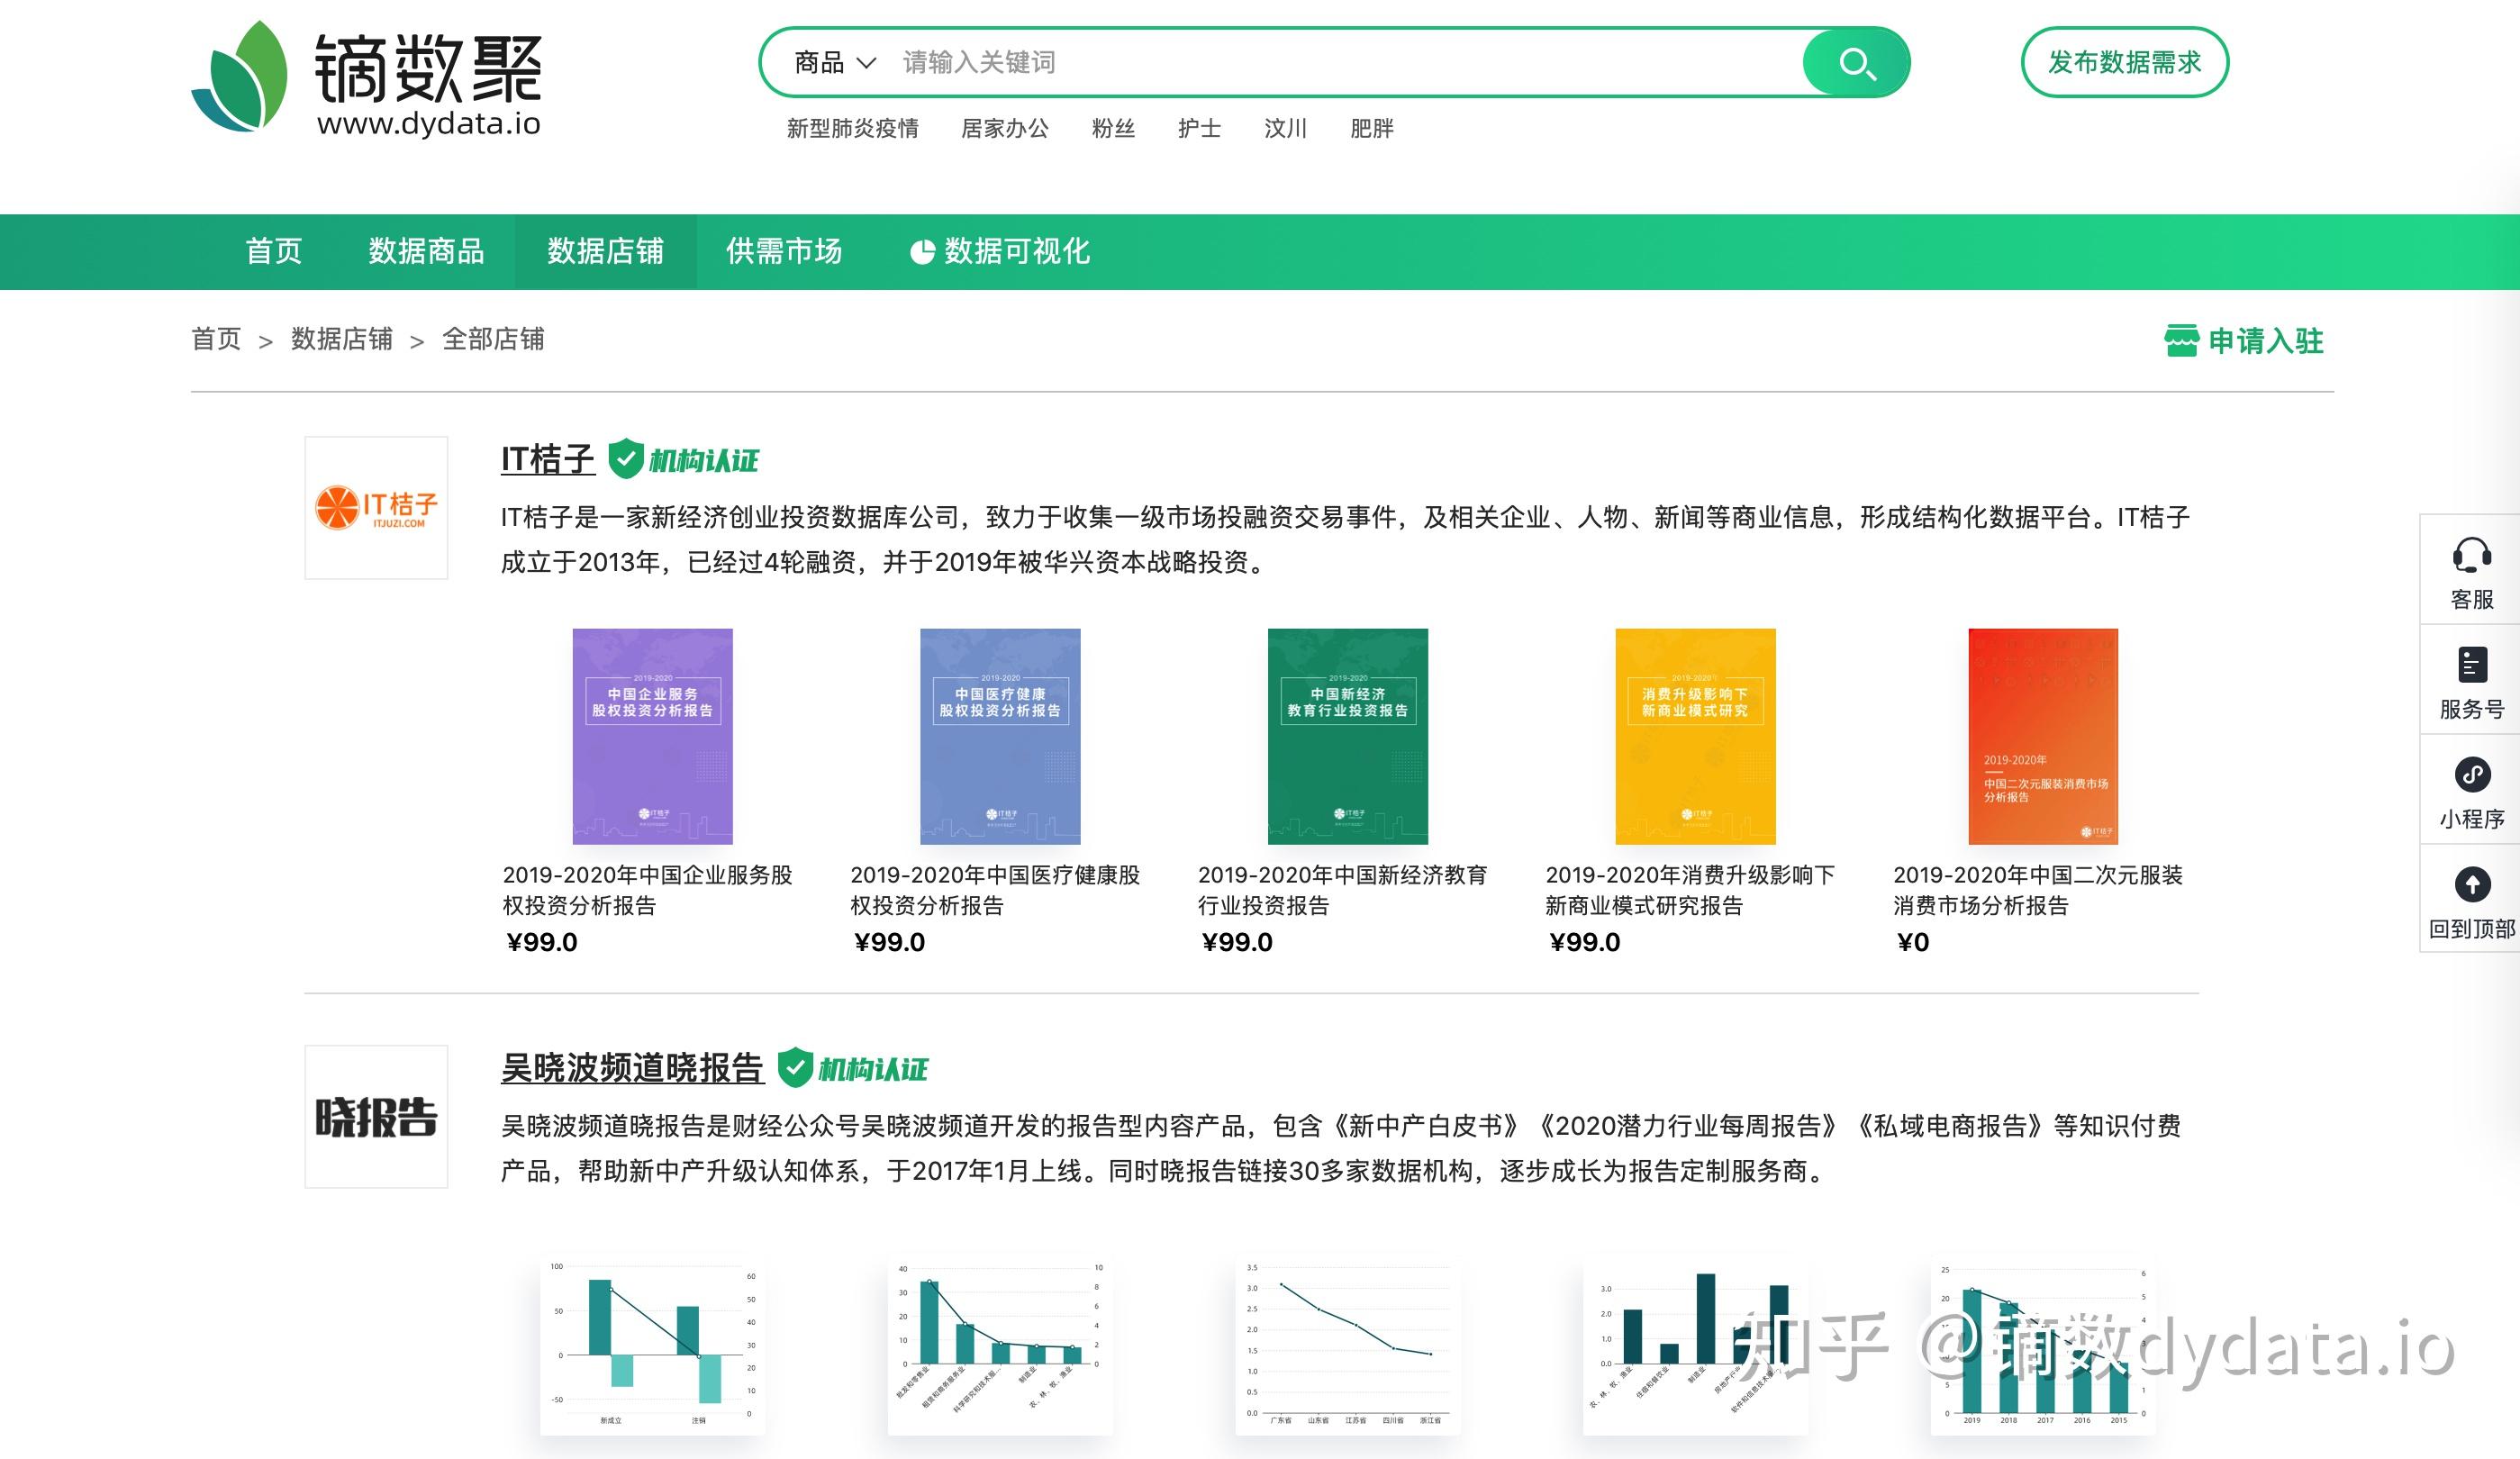Click the 数据店铺 breadcrumb link
The width and height of the screenshot is (2520, 1459).
pos(342,340)
